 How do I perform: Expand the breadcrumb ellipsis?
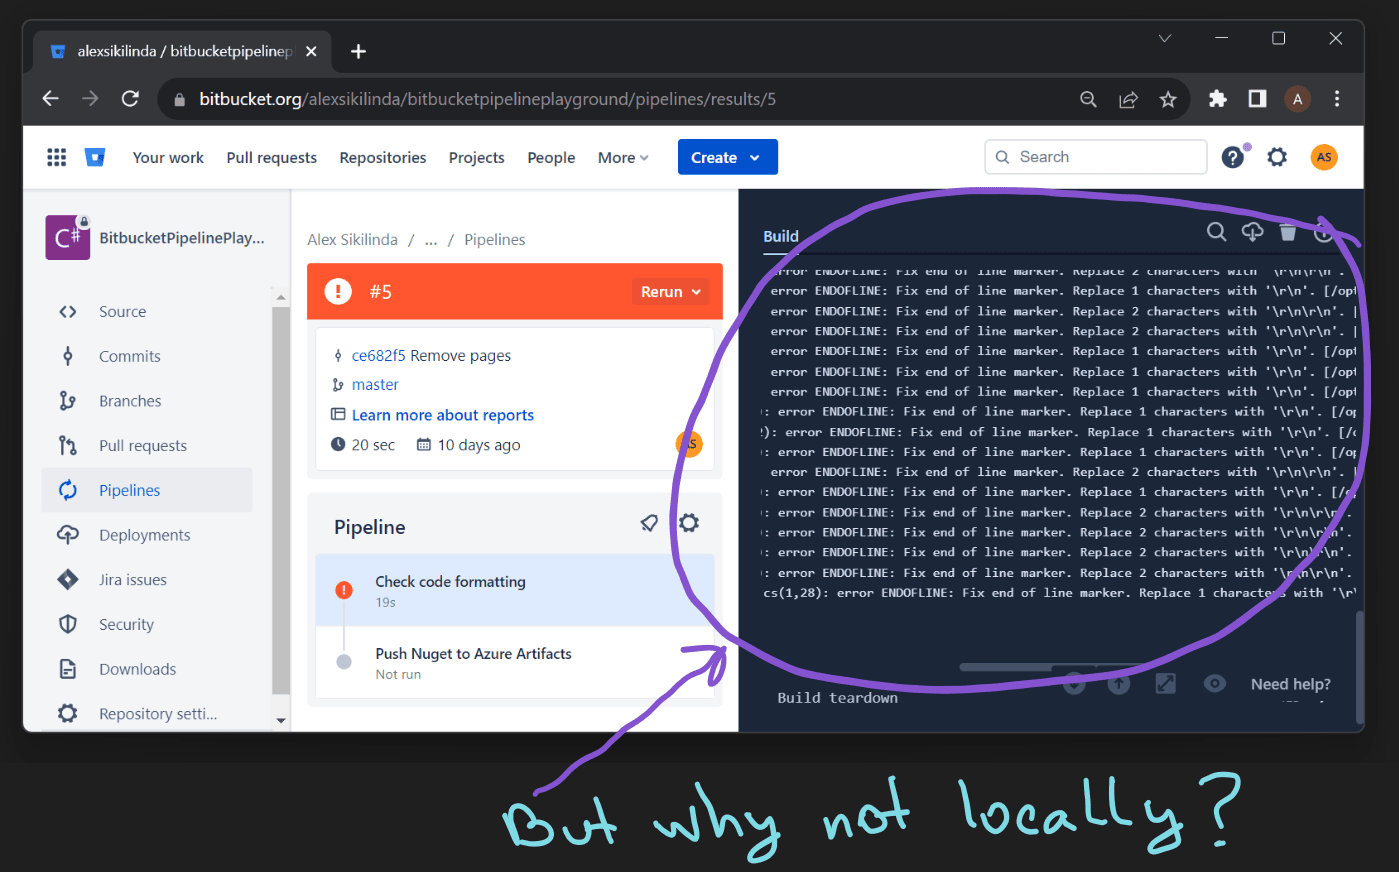tap(431, 240)
